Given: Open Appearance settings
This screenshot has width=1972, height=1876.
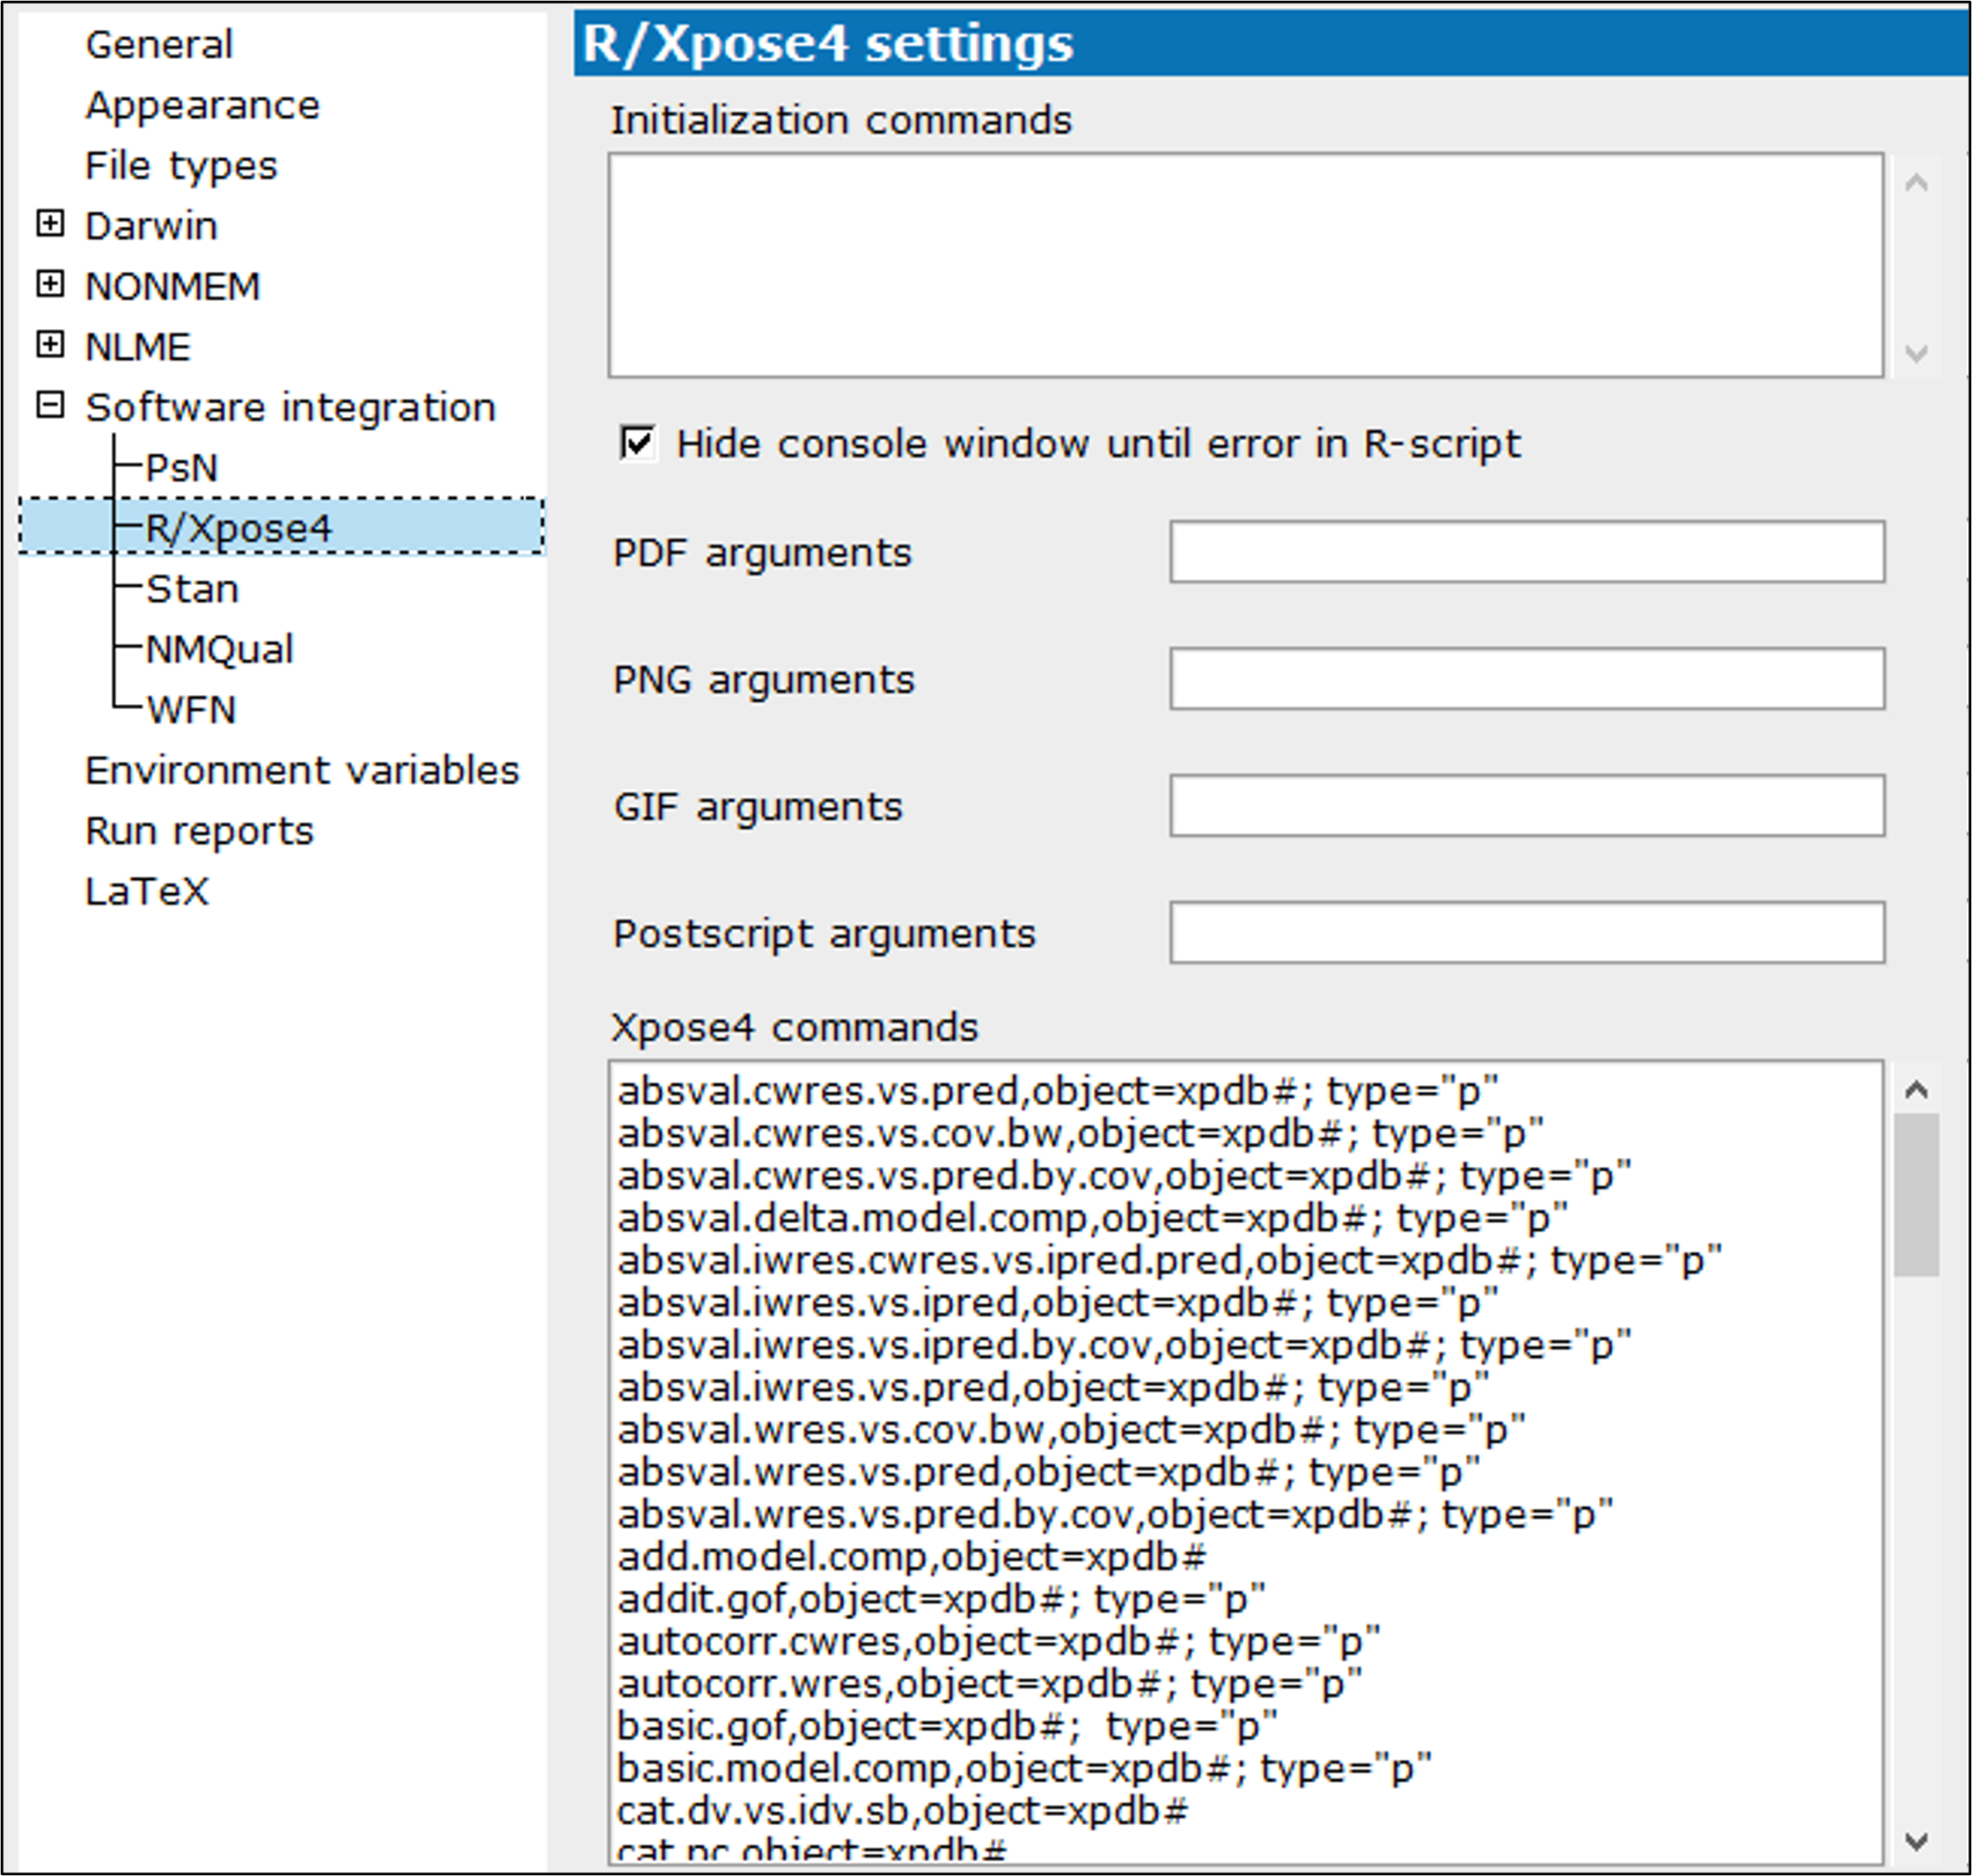Looking at the screenshot, I should tap(202, 106).
